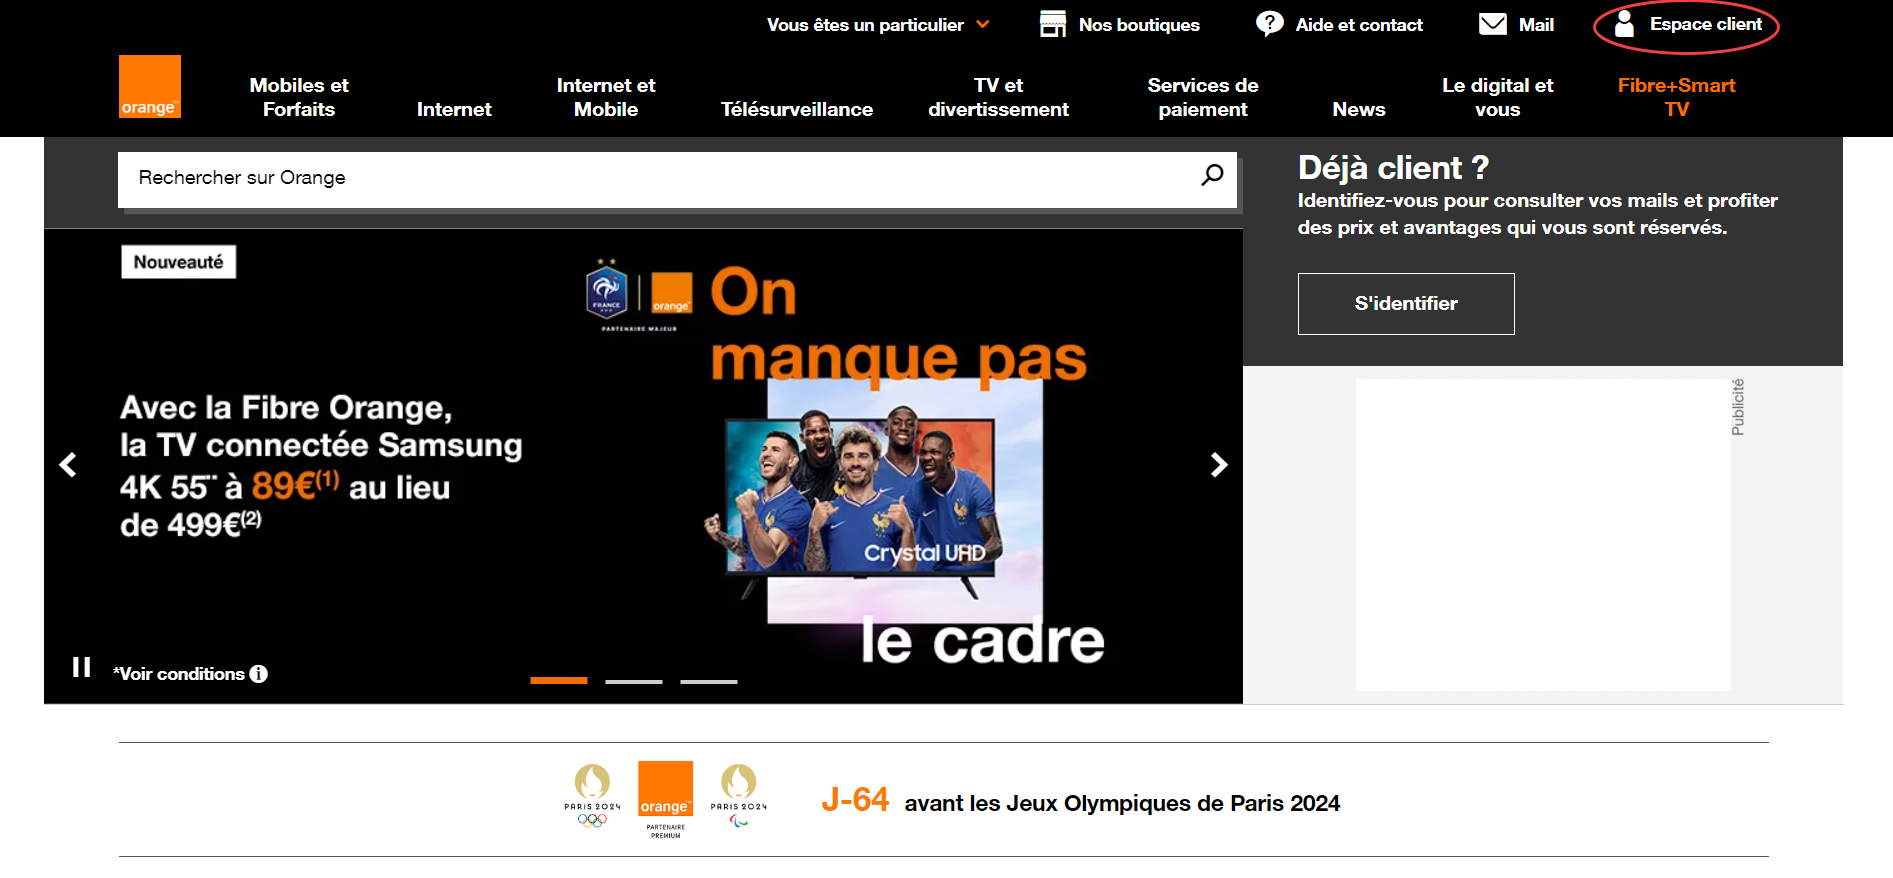Click the Espace client link text
1893x878 pixels.
pyautogui.click(x=1706, y=24)
